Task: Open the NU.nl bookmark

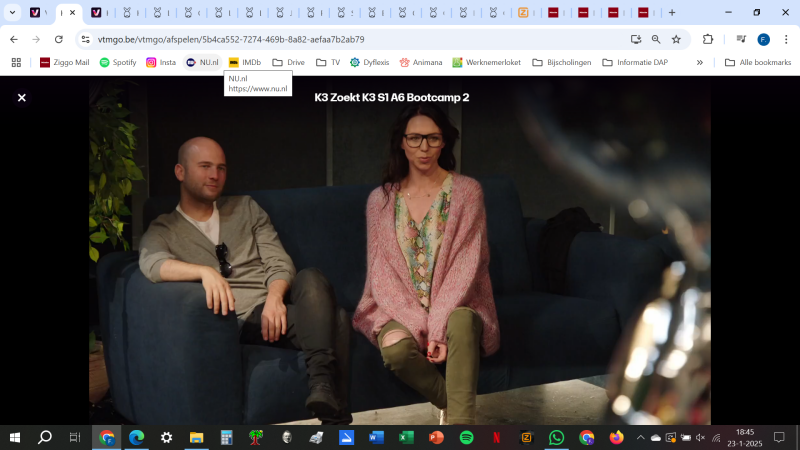Action: (203, 62)
